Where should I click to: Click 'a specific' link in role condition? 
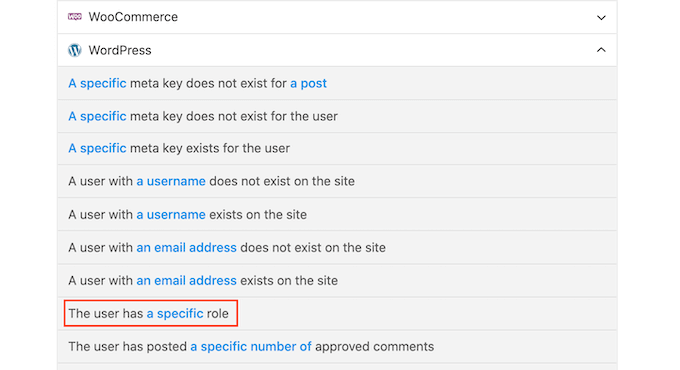click(175, 314)
